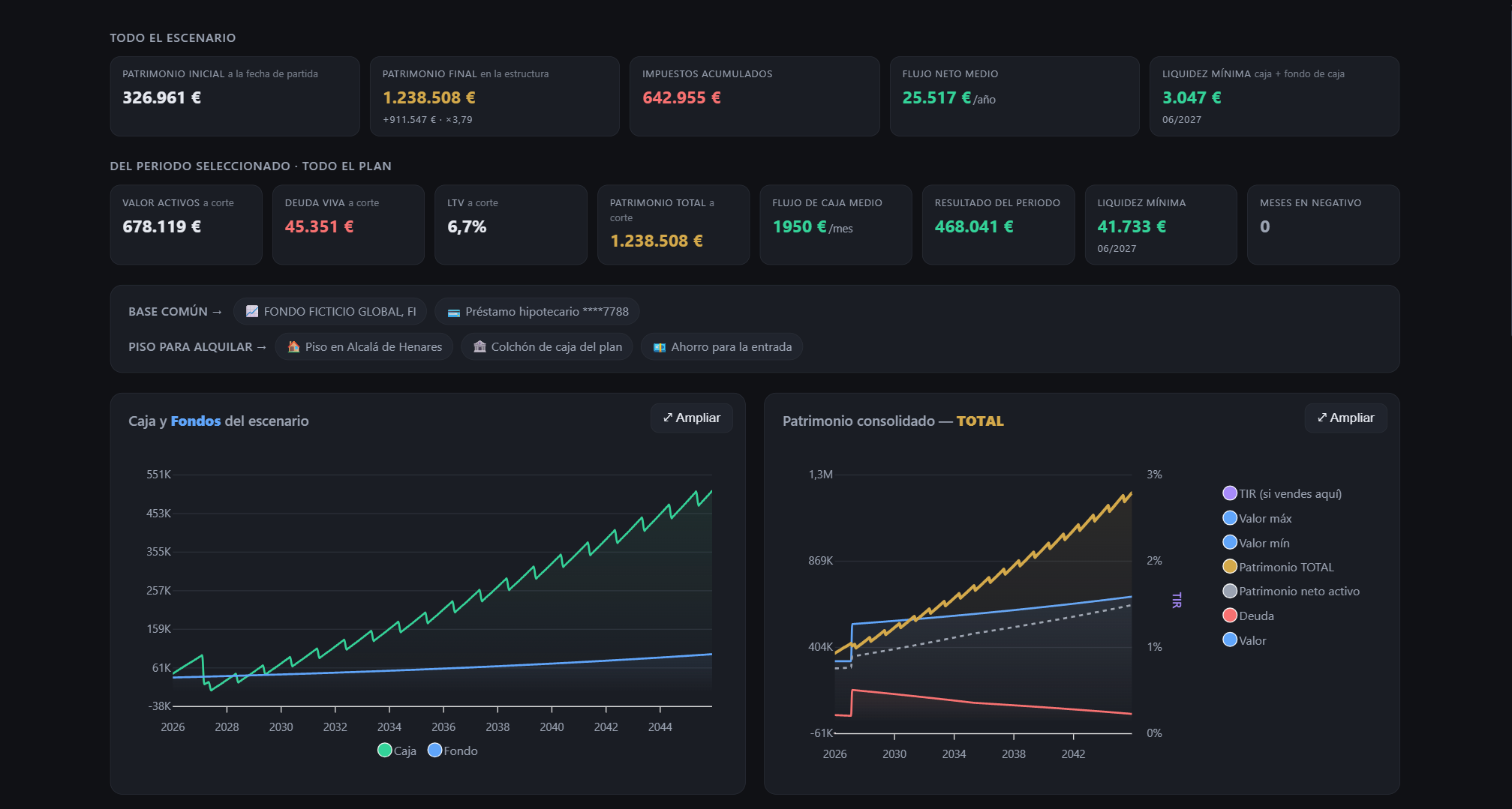1512x809 pixels.
Task: Click the bank icon in Colchón de caja chip
Action: 479,347
